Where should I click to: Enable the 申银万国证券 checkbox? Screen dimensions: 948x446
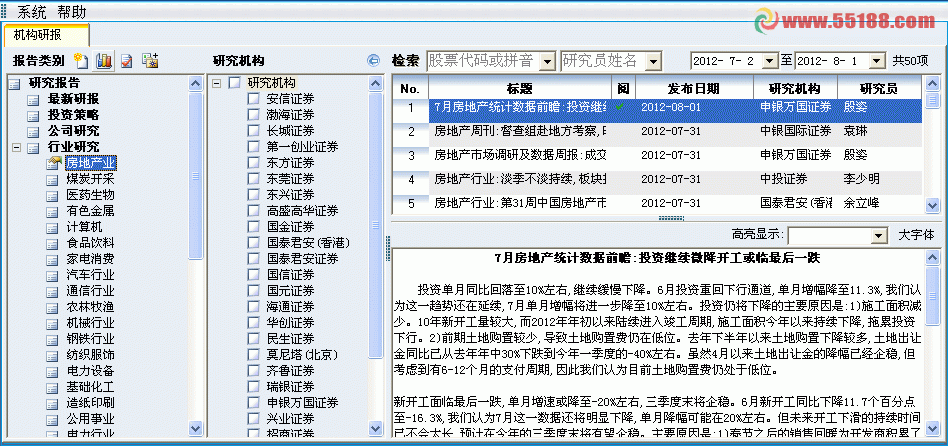pyautogui.click(x=253, y=402)
